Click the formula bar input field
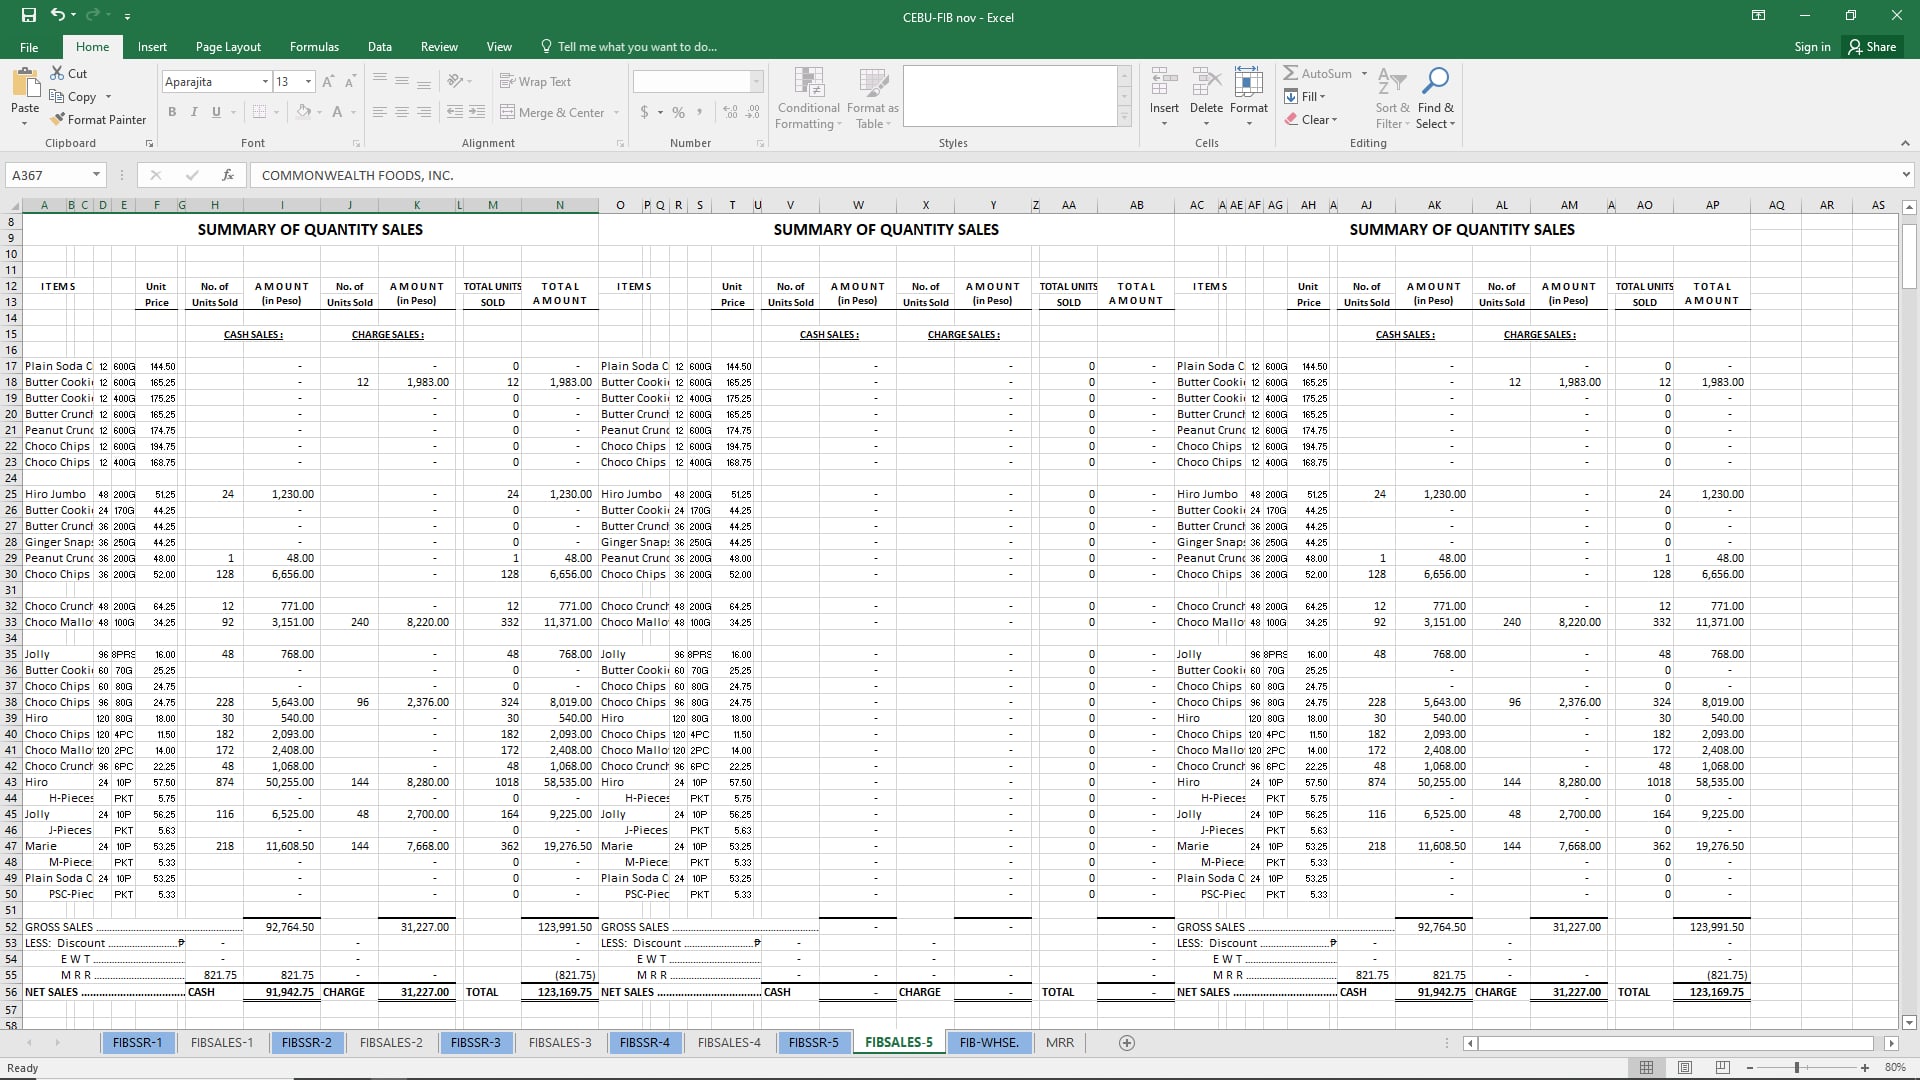The image size is (1920, 1080). [1000, 175]
